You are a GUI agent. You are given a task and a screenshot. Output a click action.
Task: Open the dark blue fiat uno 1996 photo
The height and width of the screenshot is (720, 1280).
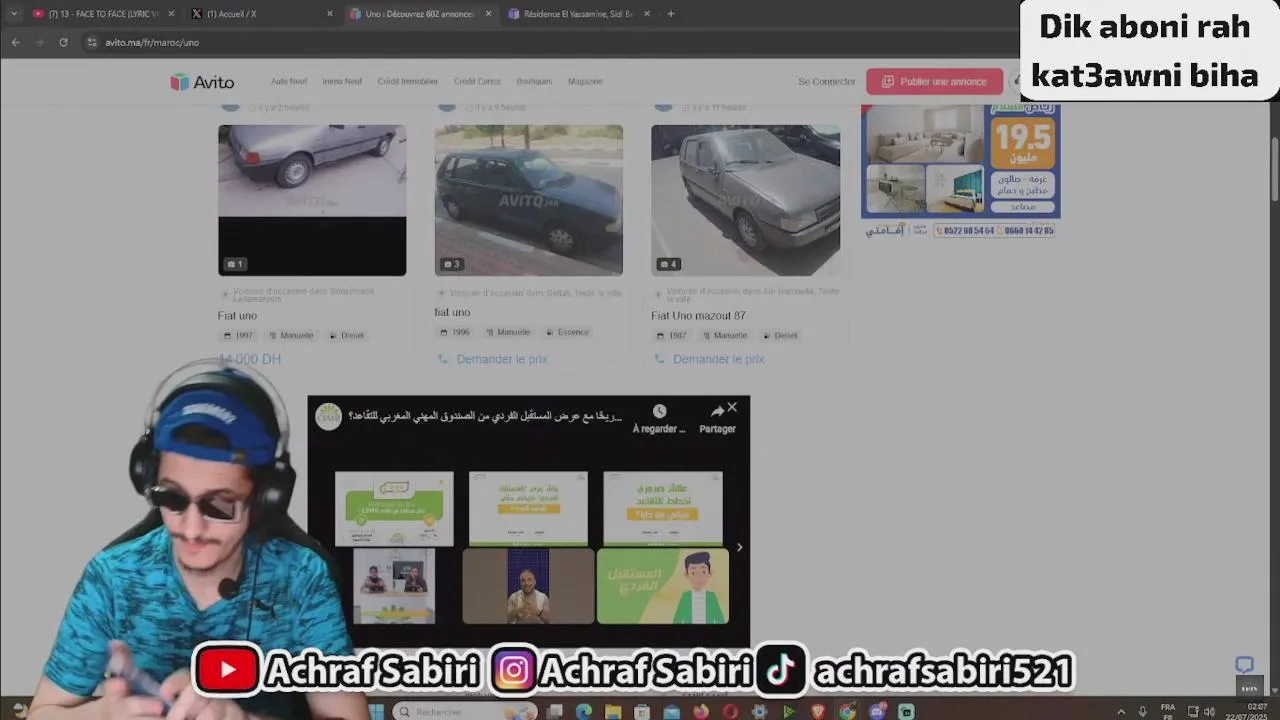529,200
